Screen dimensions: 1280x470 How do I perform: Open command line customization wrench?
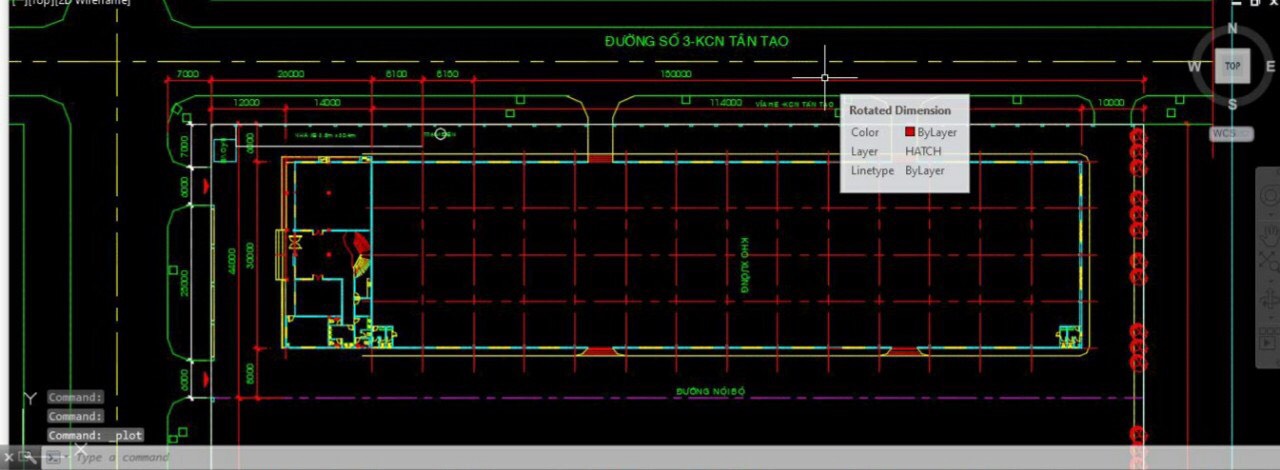30,458
